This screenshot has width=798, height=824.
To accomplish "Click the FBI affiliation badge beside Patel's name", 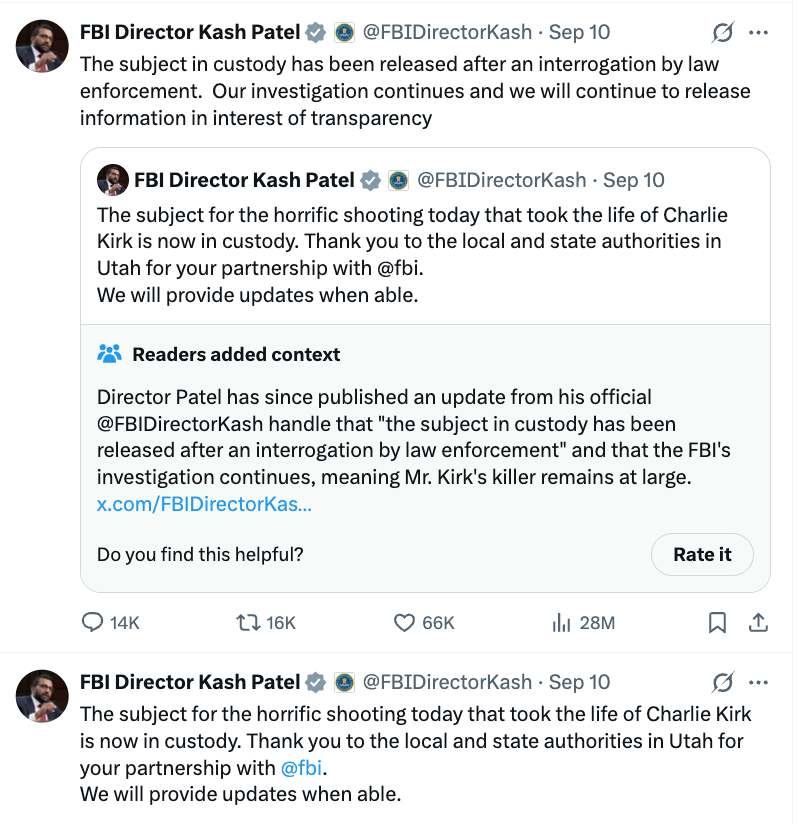I will pyautogui.click(x=345, y=31).
